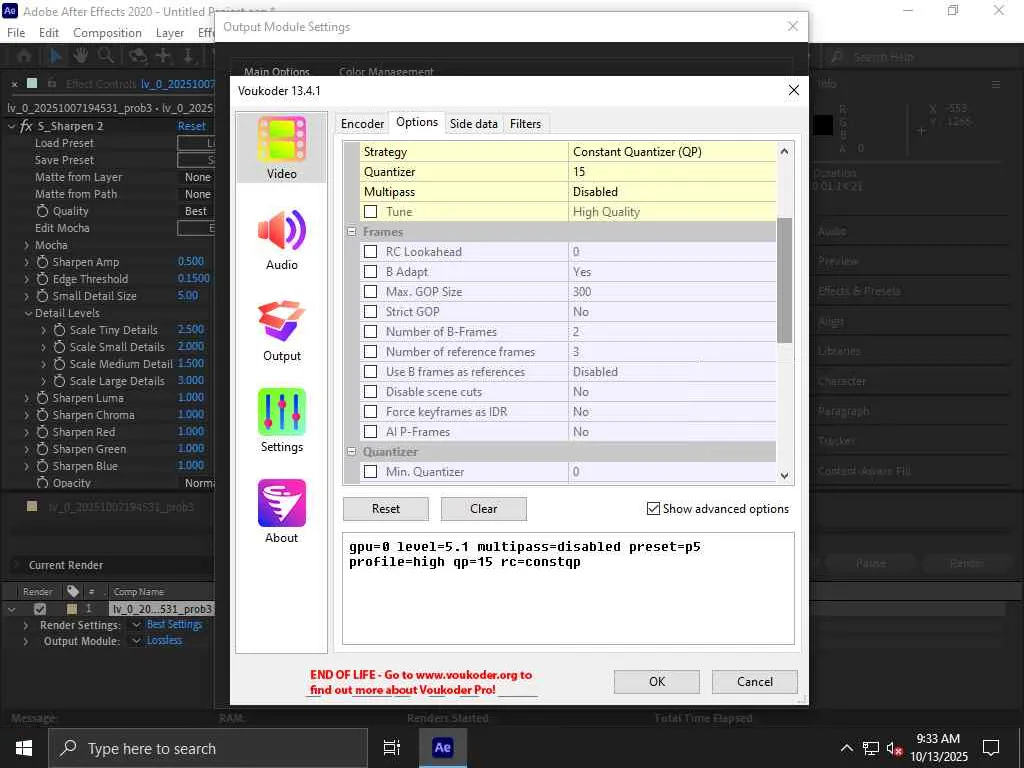Screen dimensions: 1024x768
Task: Open the Audio section in Voukoder
Action: coord(281,240)
